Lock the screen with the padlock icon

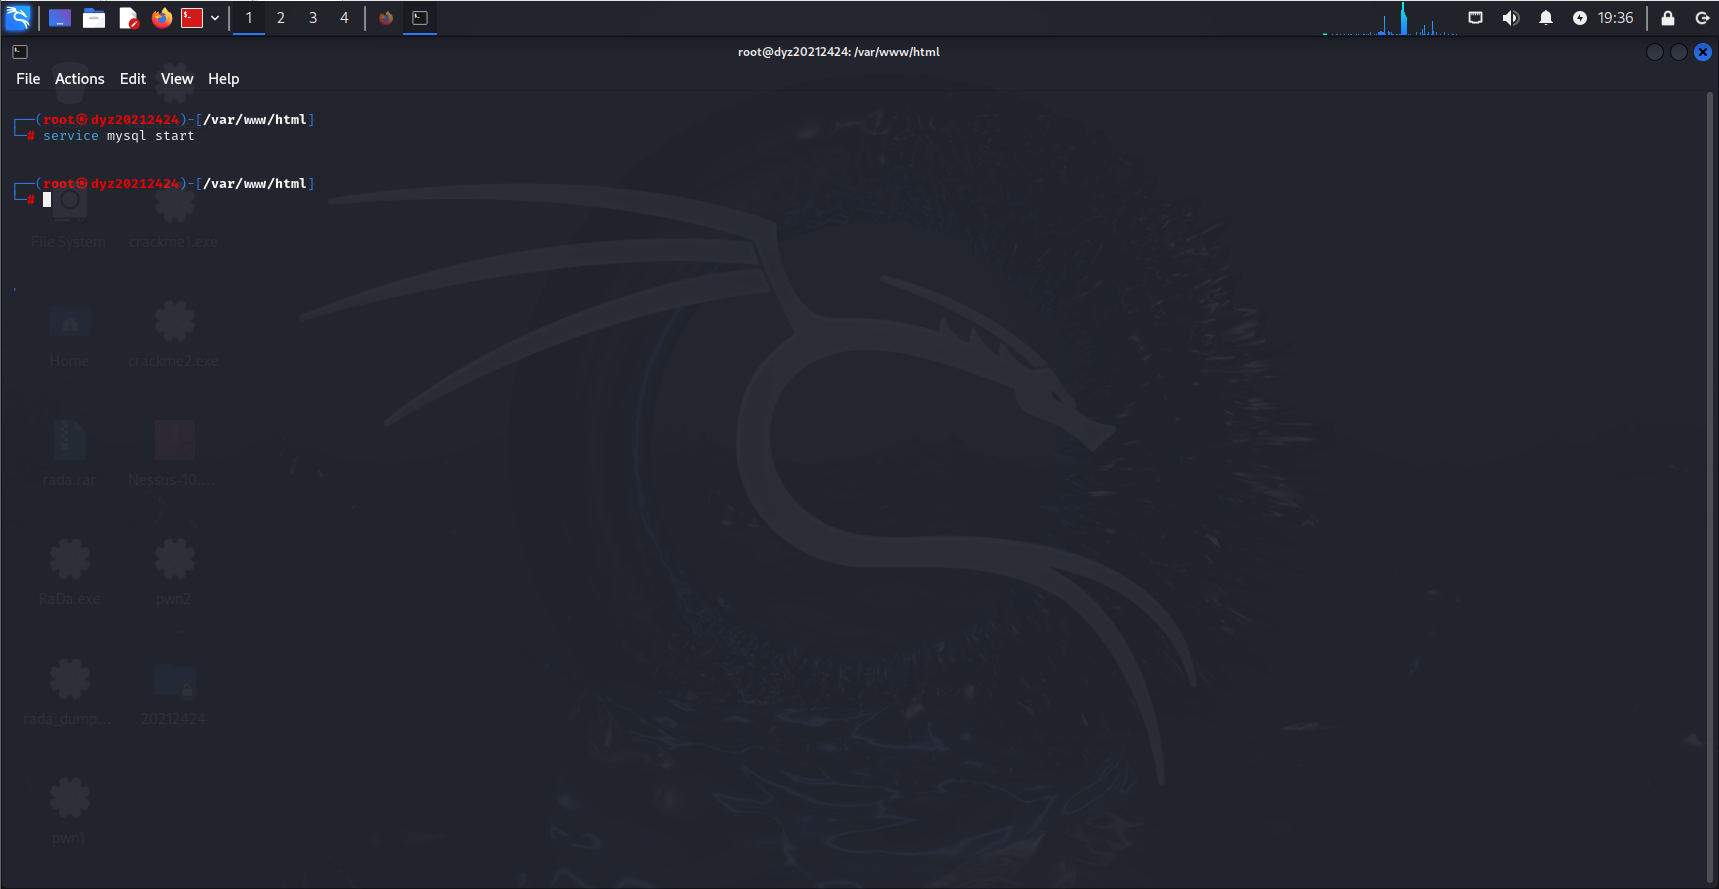click(x=1668, y=18)
